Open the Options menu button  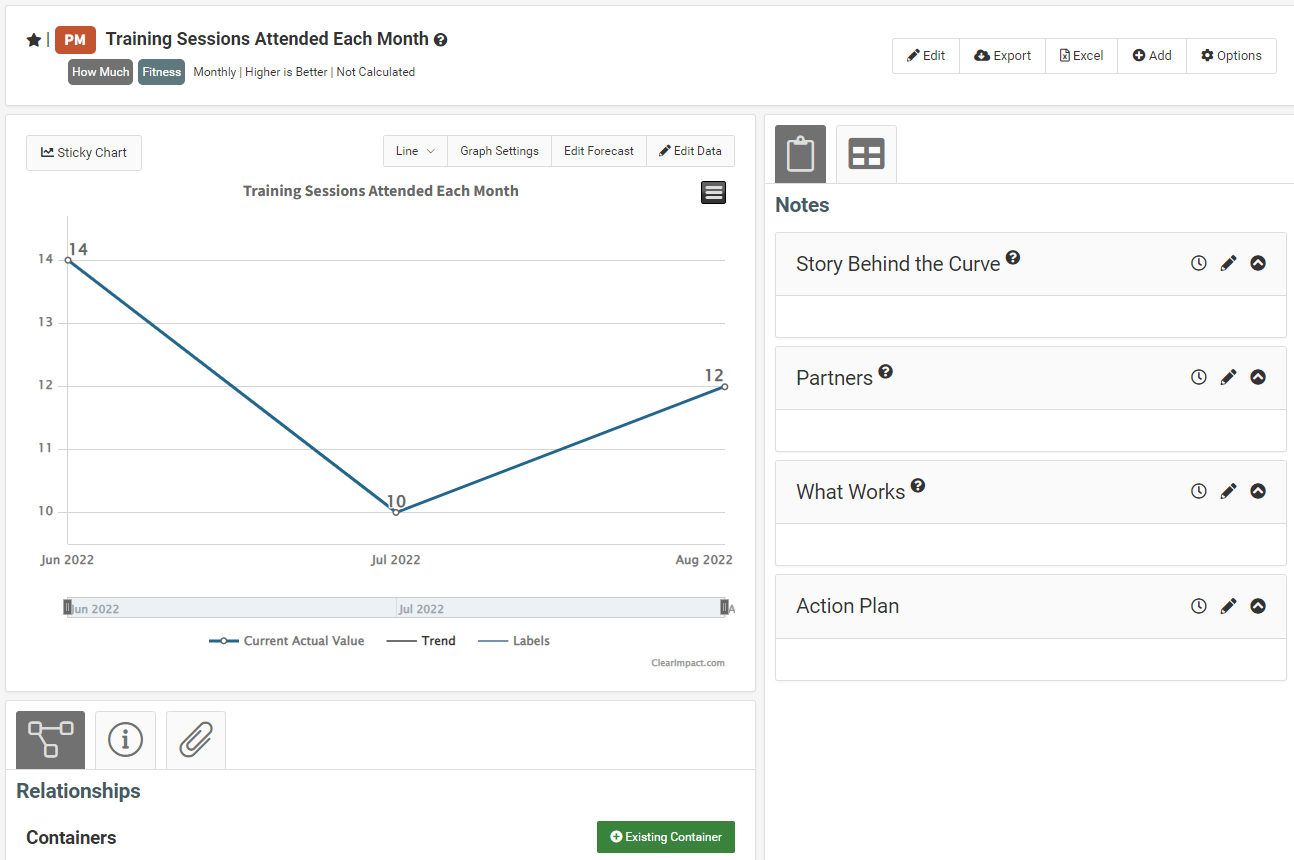[x=1231, y=56]
